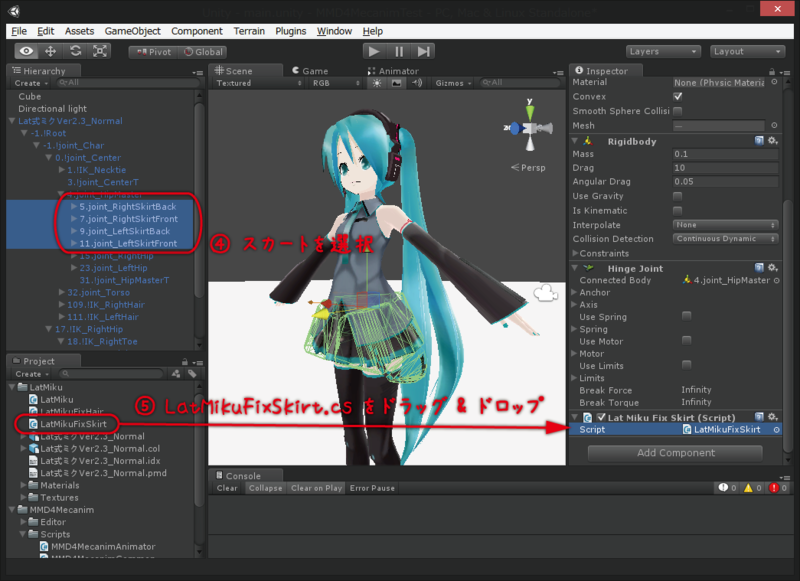
Task: Open the Interpolate dropdown
Action: coord(726,225)
